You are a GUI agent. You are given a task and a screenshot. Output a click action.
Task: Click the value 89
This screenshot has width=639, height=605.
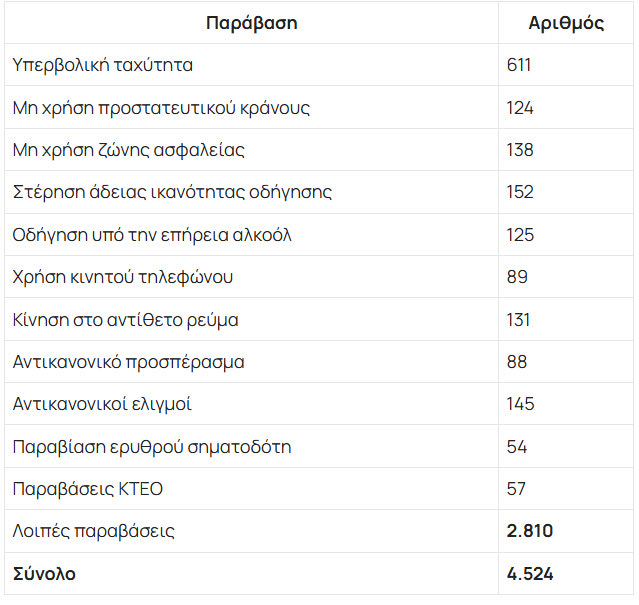coord(517,277)
